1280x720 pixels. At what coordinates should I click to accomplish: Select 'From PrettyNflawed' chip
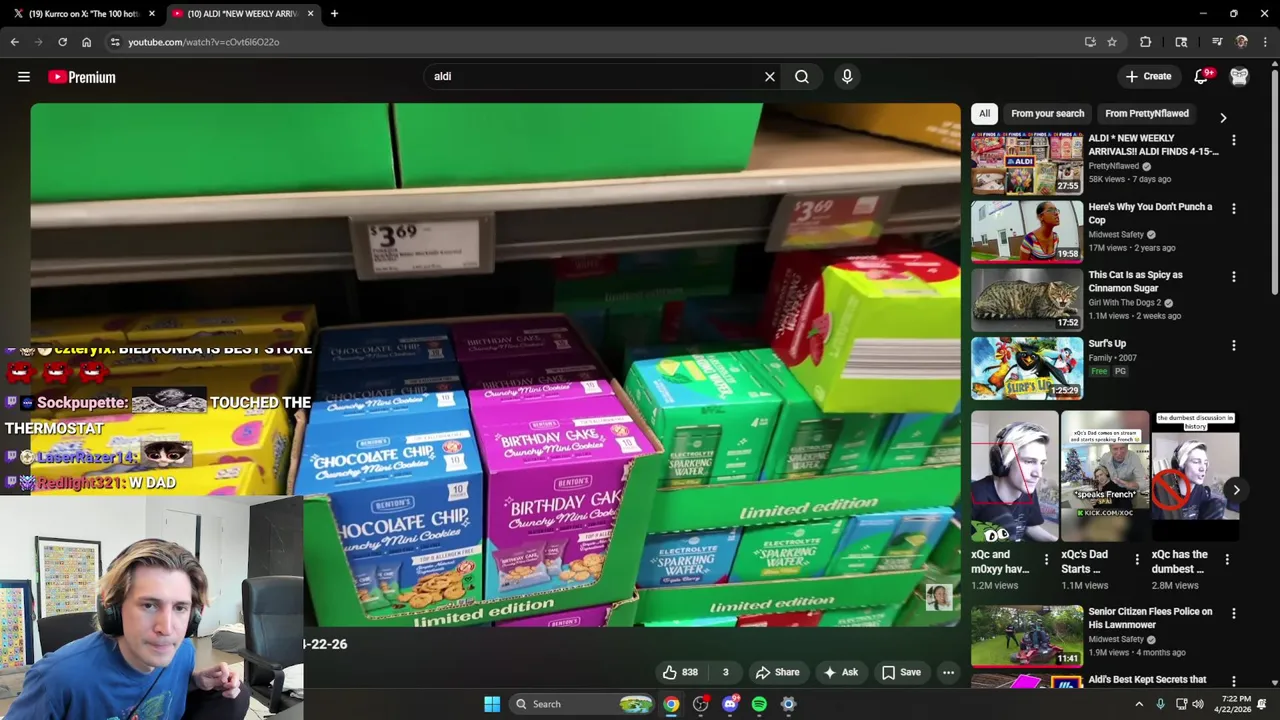[1147, 113]
